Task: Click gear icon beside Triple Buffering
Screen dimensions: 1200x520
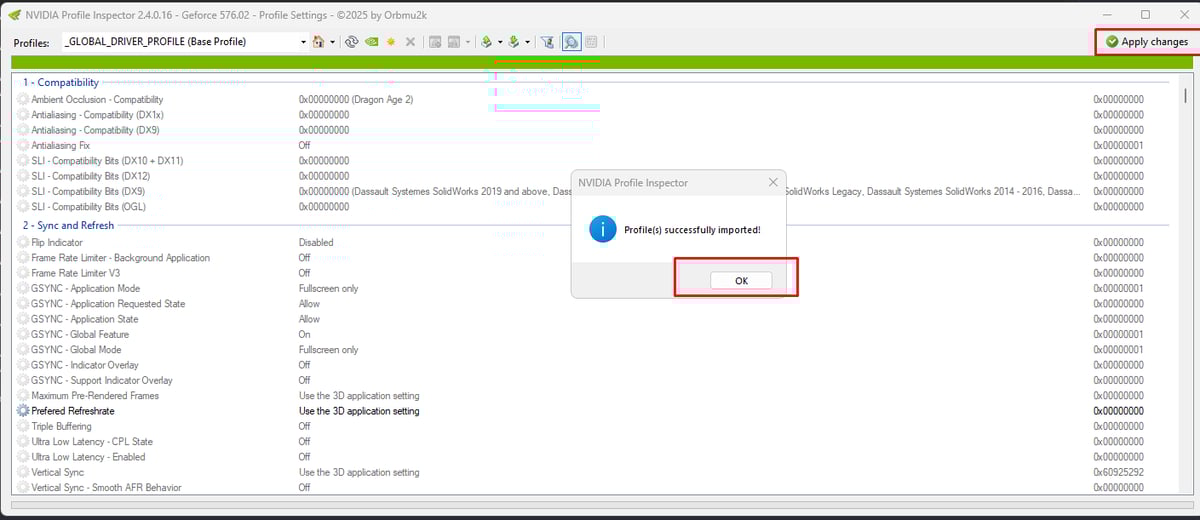Action: coord(23,426)
